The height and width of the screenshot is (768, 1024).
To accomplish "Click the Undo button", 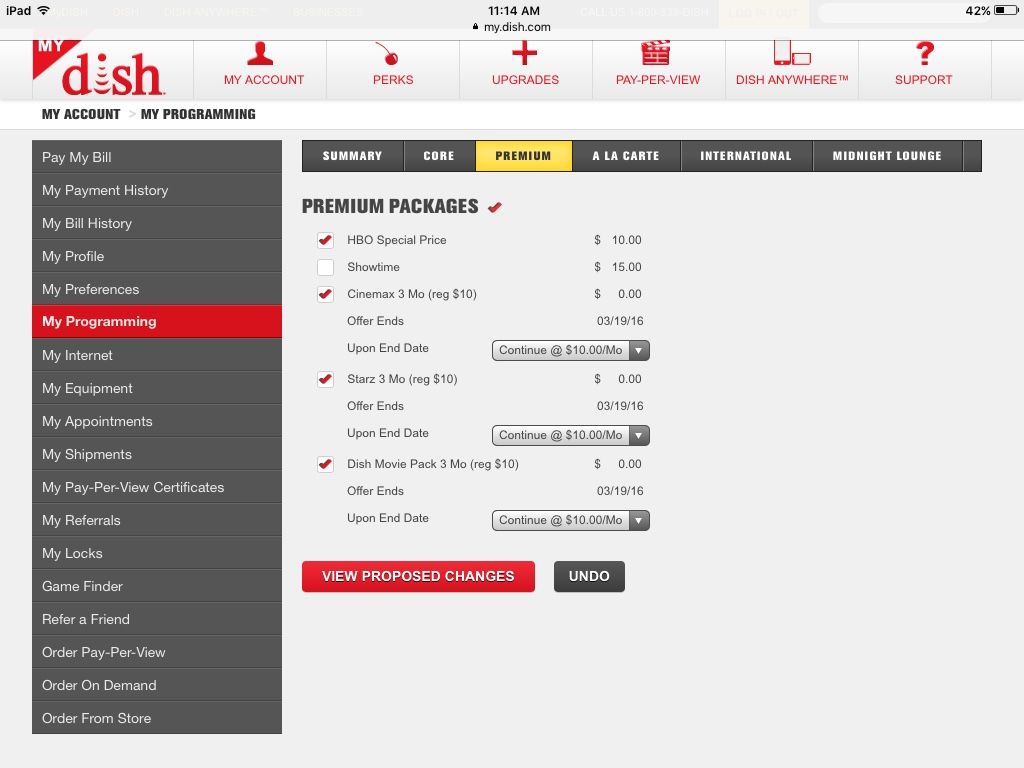I will [589, 576].
